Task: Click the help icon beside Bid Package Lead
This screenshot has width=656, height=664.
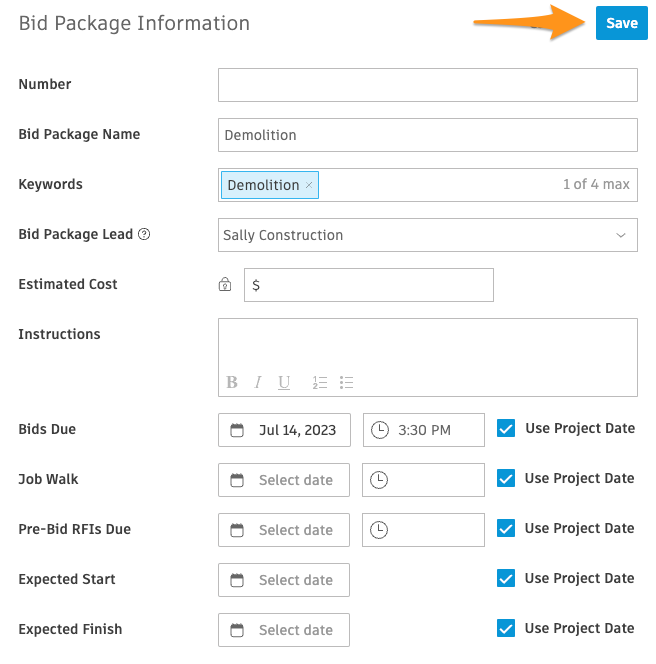Action: click(x=144, y=234)
